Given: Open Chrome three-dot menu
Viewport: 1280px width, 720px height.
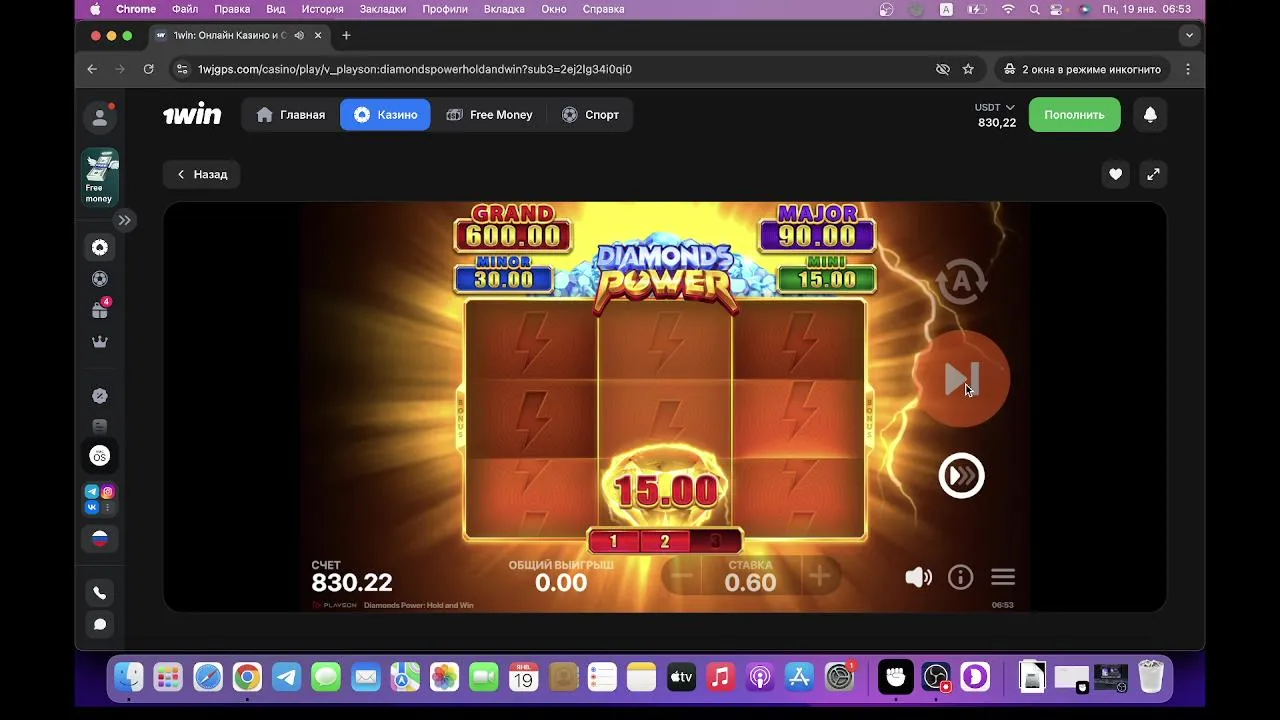Looking at the screenshot, I should click(1188, 69).
